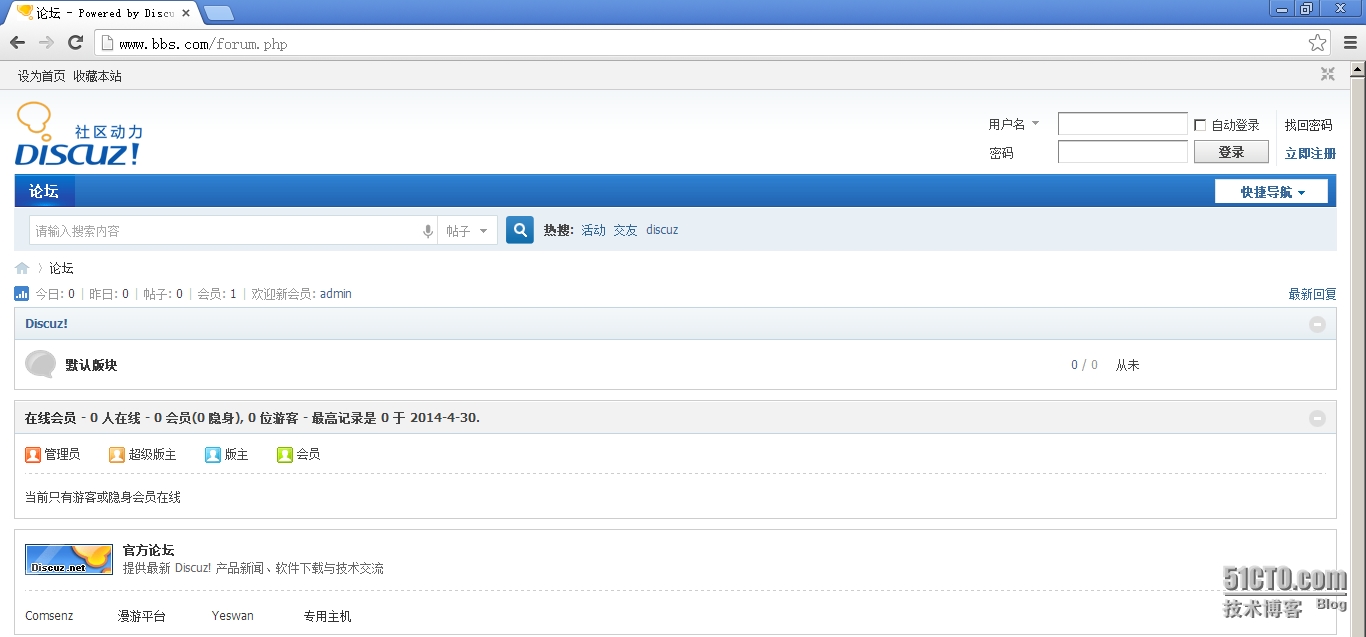Collapse the 在线会员 section
The width and height of the screenshot is (1366, 637).
click(x=1317, y=418)
